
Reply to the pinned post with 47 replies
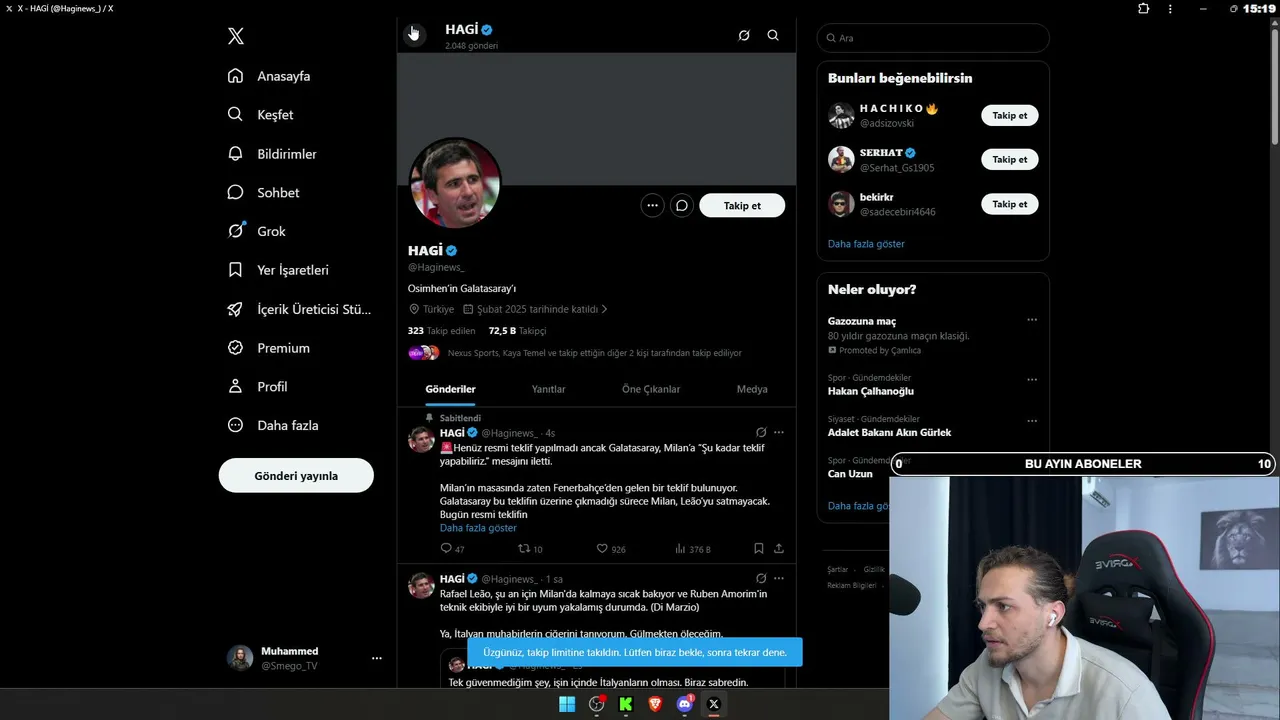coord(452,549)
